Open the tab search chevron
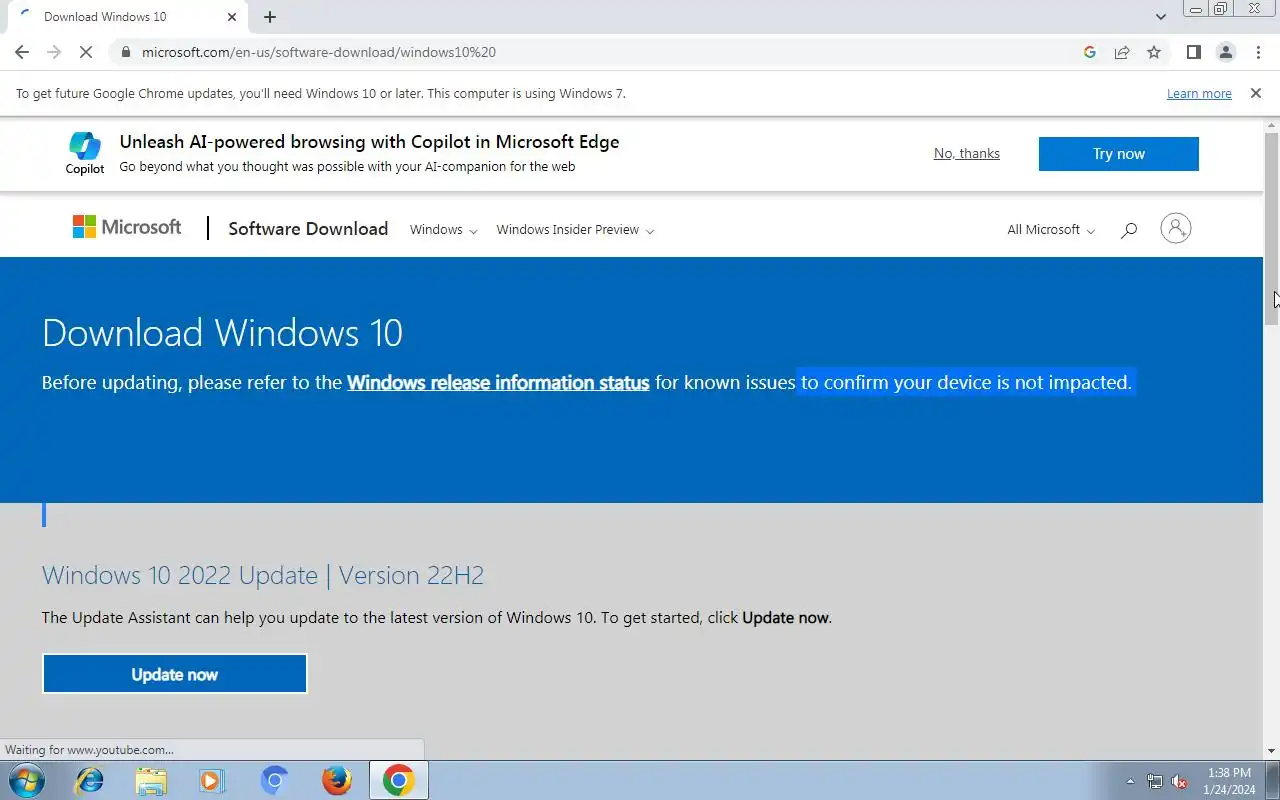This screenshot has width=1280, height=800. click(1160, 17)
